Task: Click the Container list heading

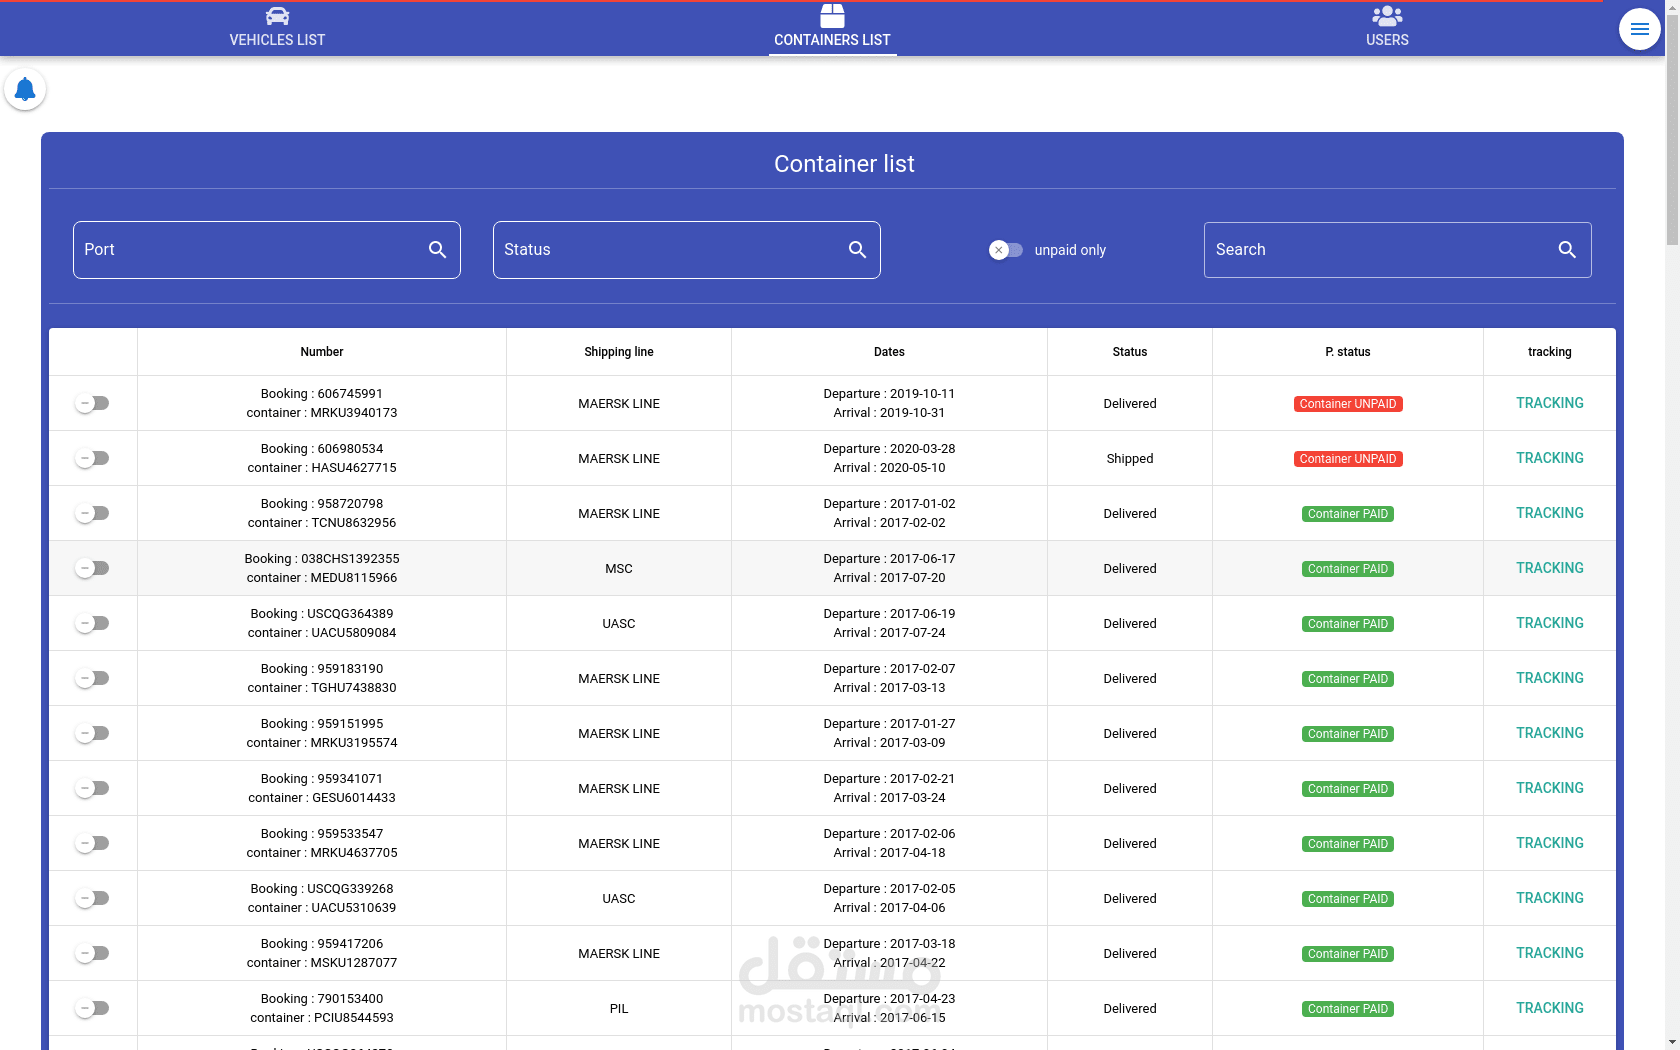Action: tap(844, 164)
